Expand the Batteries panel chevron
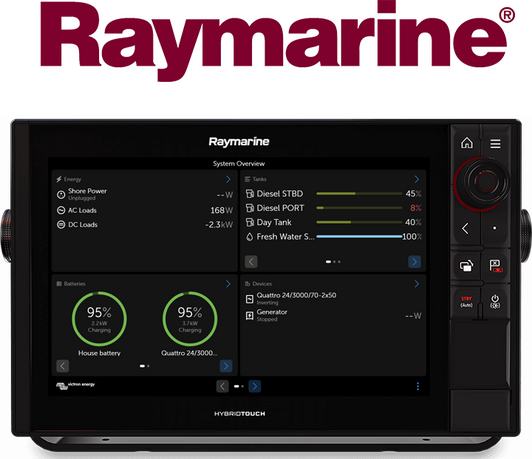 click(x=228, y=284)
